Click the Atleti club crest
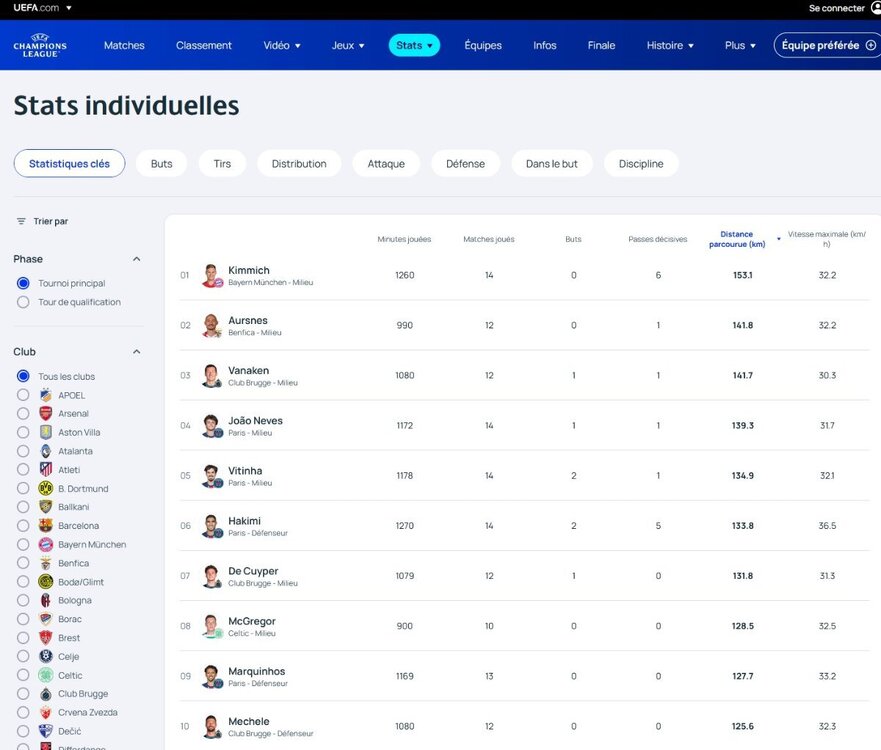The height and width of the screenshot is (750, 881). [46, 470]
